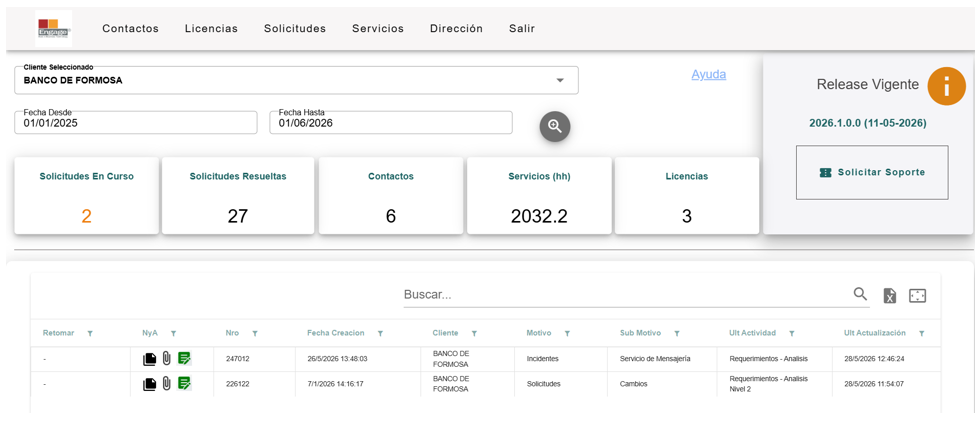Go to the Solicitudes menu

(295, 29)
